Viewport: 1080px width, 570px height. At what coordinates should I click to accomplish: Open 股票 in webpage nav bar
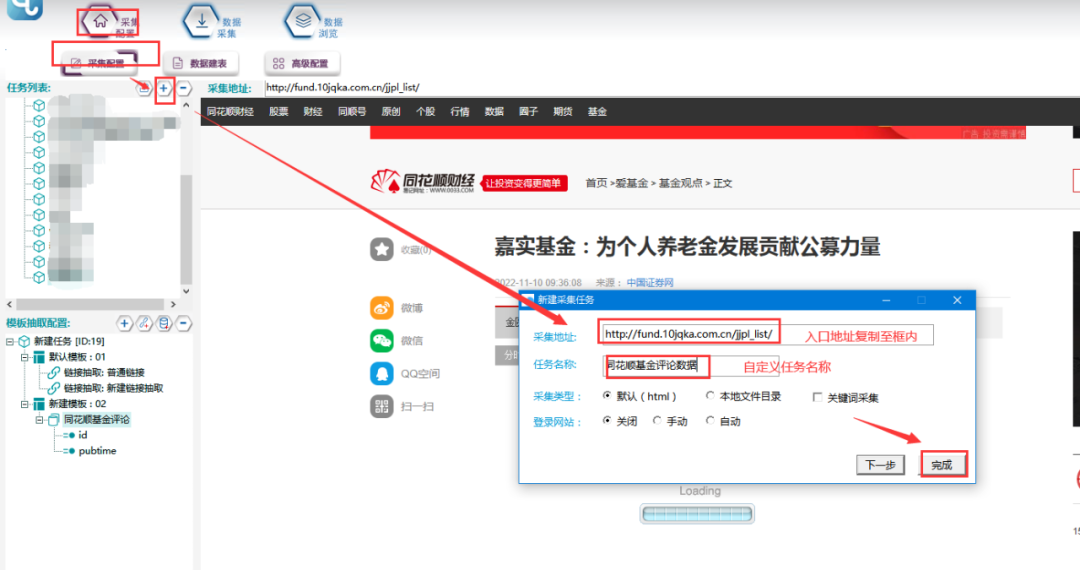(x=278, y=112)
